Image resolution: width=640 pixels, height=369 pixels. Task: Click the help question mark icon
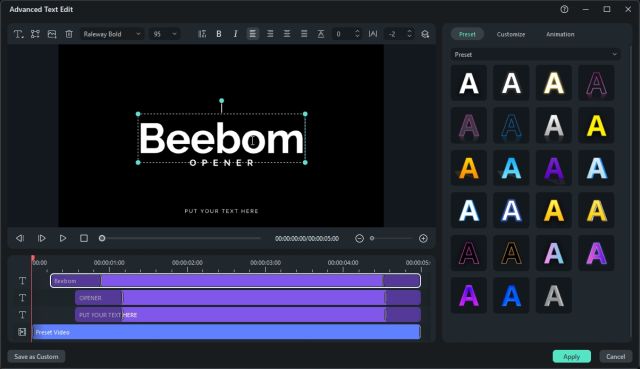click(564, 9)
